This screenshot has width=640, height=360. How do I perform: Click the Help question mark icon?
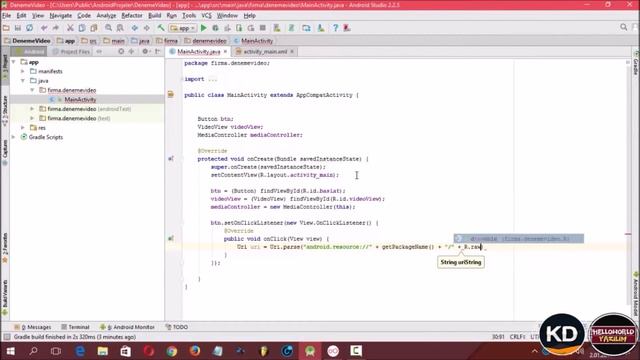(335, 28)
